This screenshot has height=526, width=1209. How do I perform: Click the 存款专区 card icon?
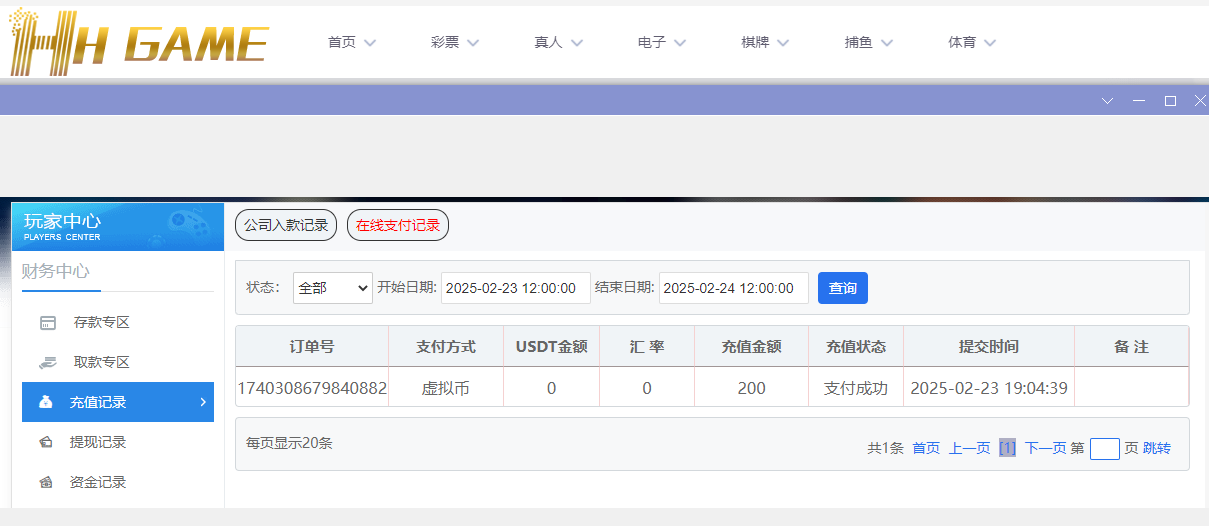[x=47, y=323]
